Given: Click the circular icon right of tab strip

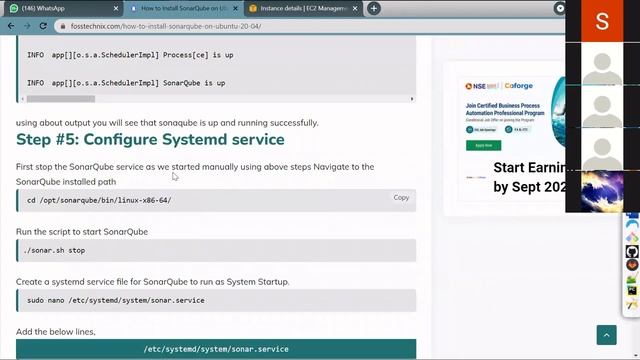Looking at the screenshot, I should [x=560, y=8].
